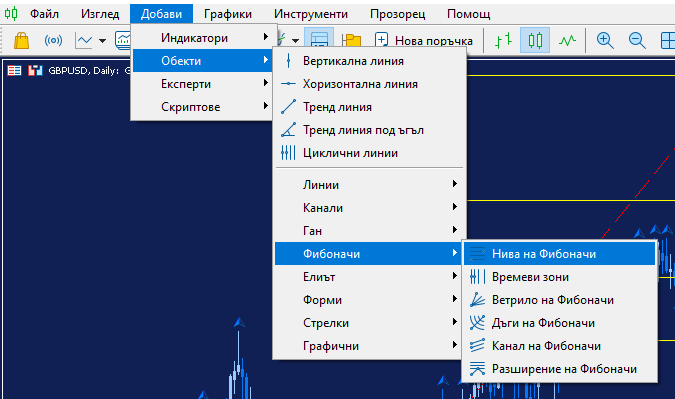The image size is (675, 399).
Task: Choose Канал на Фибоначи
Action: pyautogui.click(x=559, y=346)
